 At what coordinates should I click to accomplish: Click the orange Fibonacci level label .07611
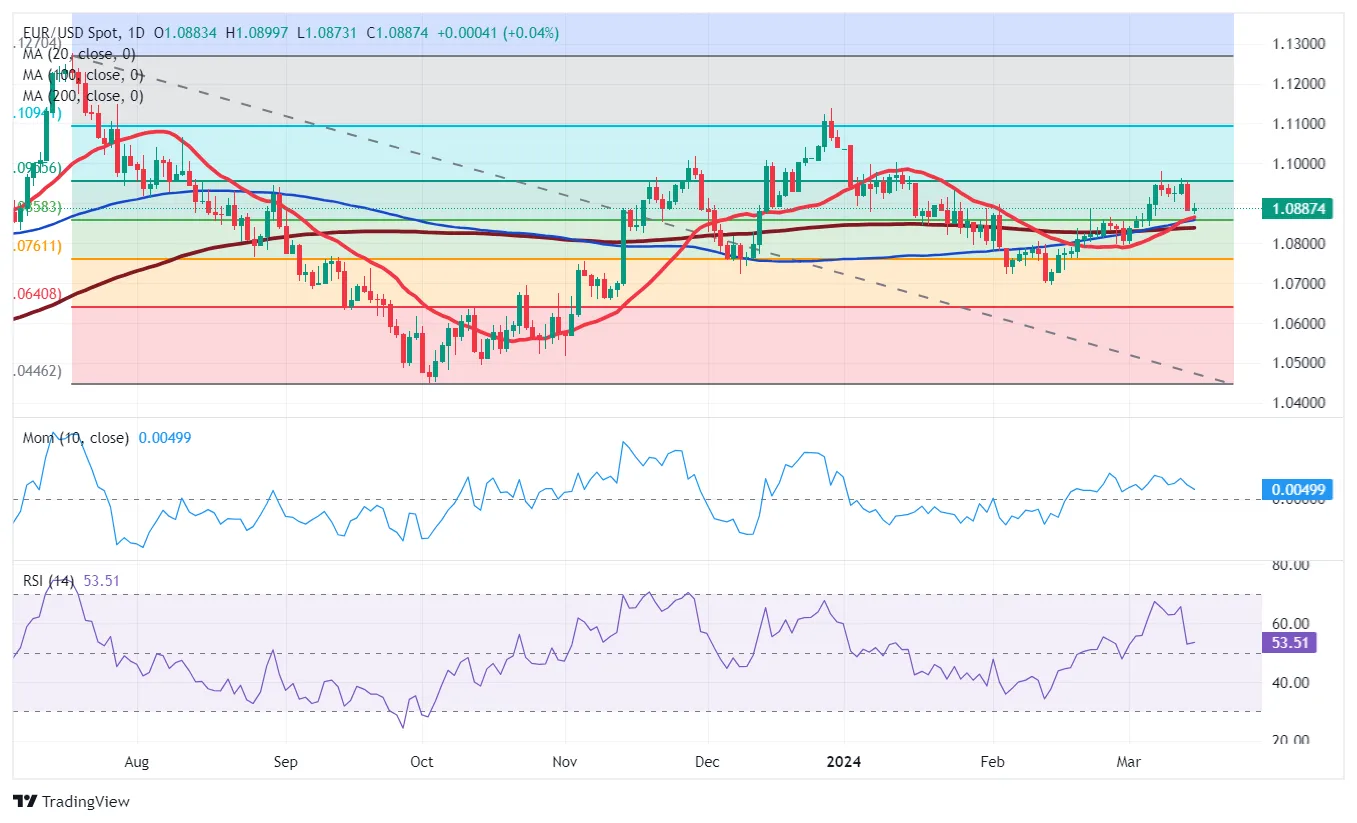(x=39, y=245)
